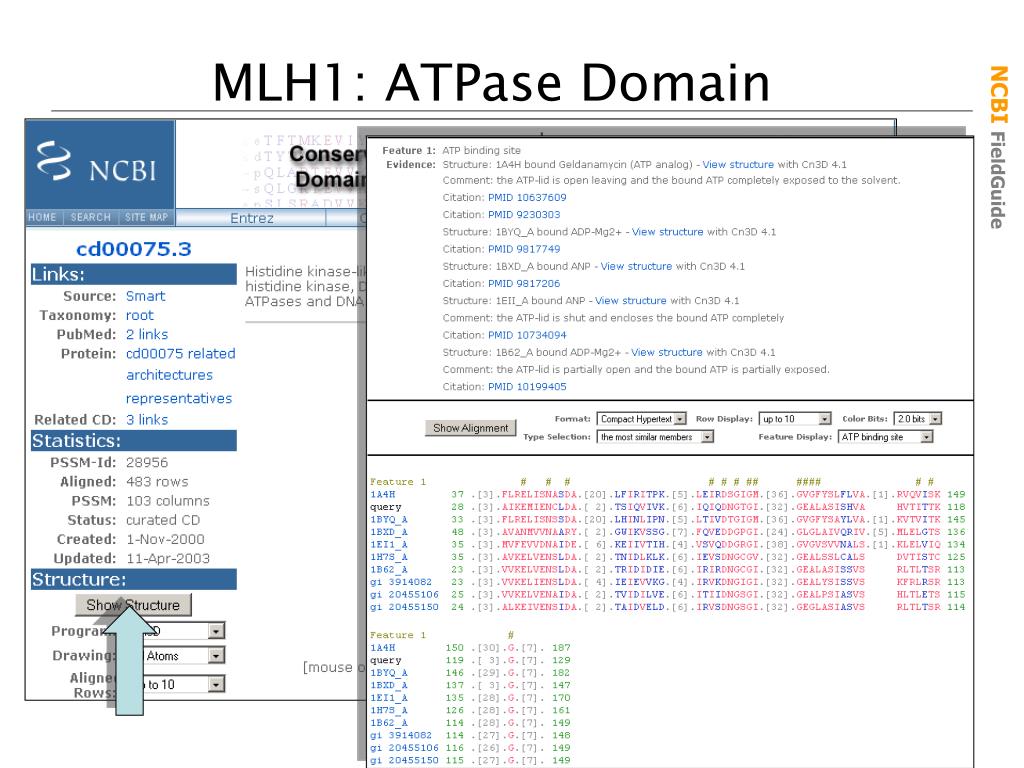Open the SEARCH navigation item

pos(91,217)
